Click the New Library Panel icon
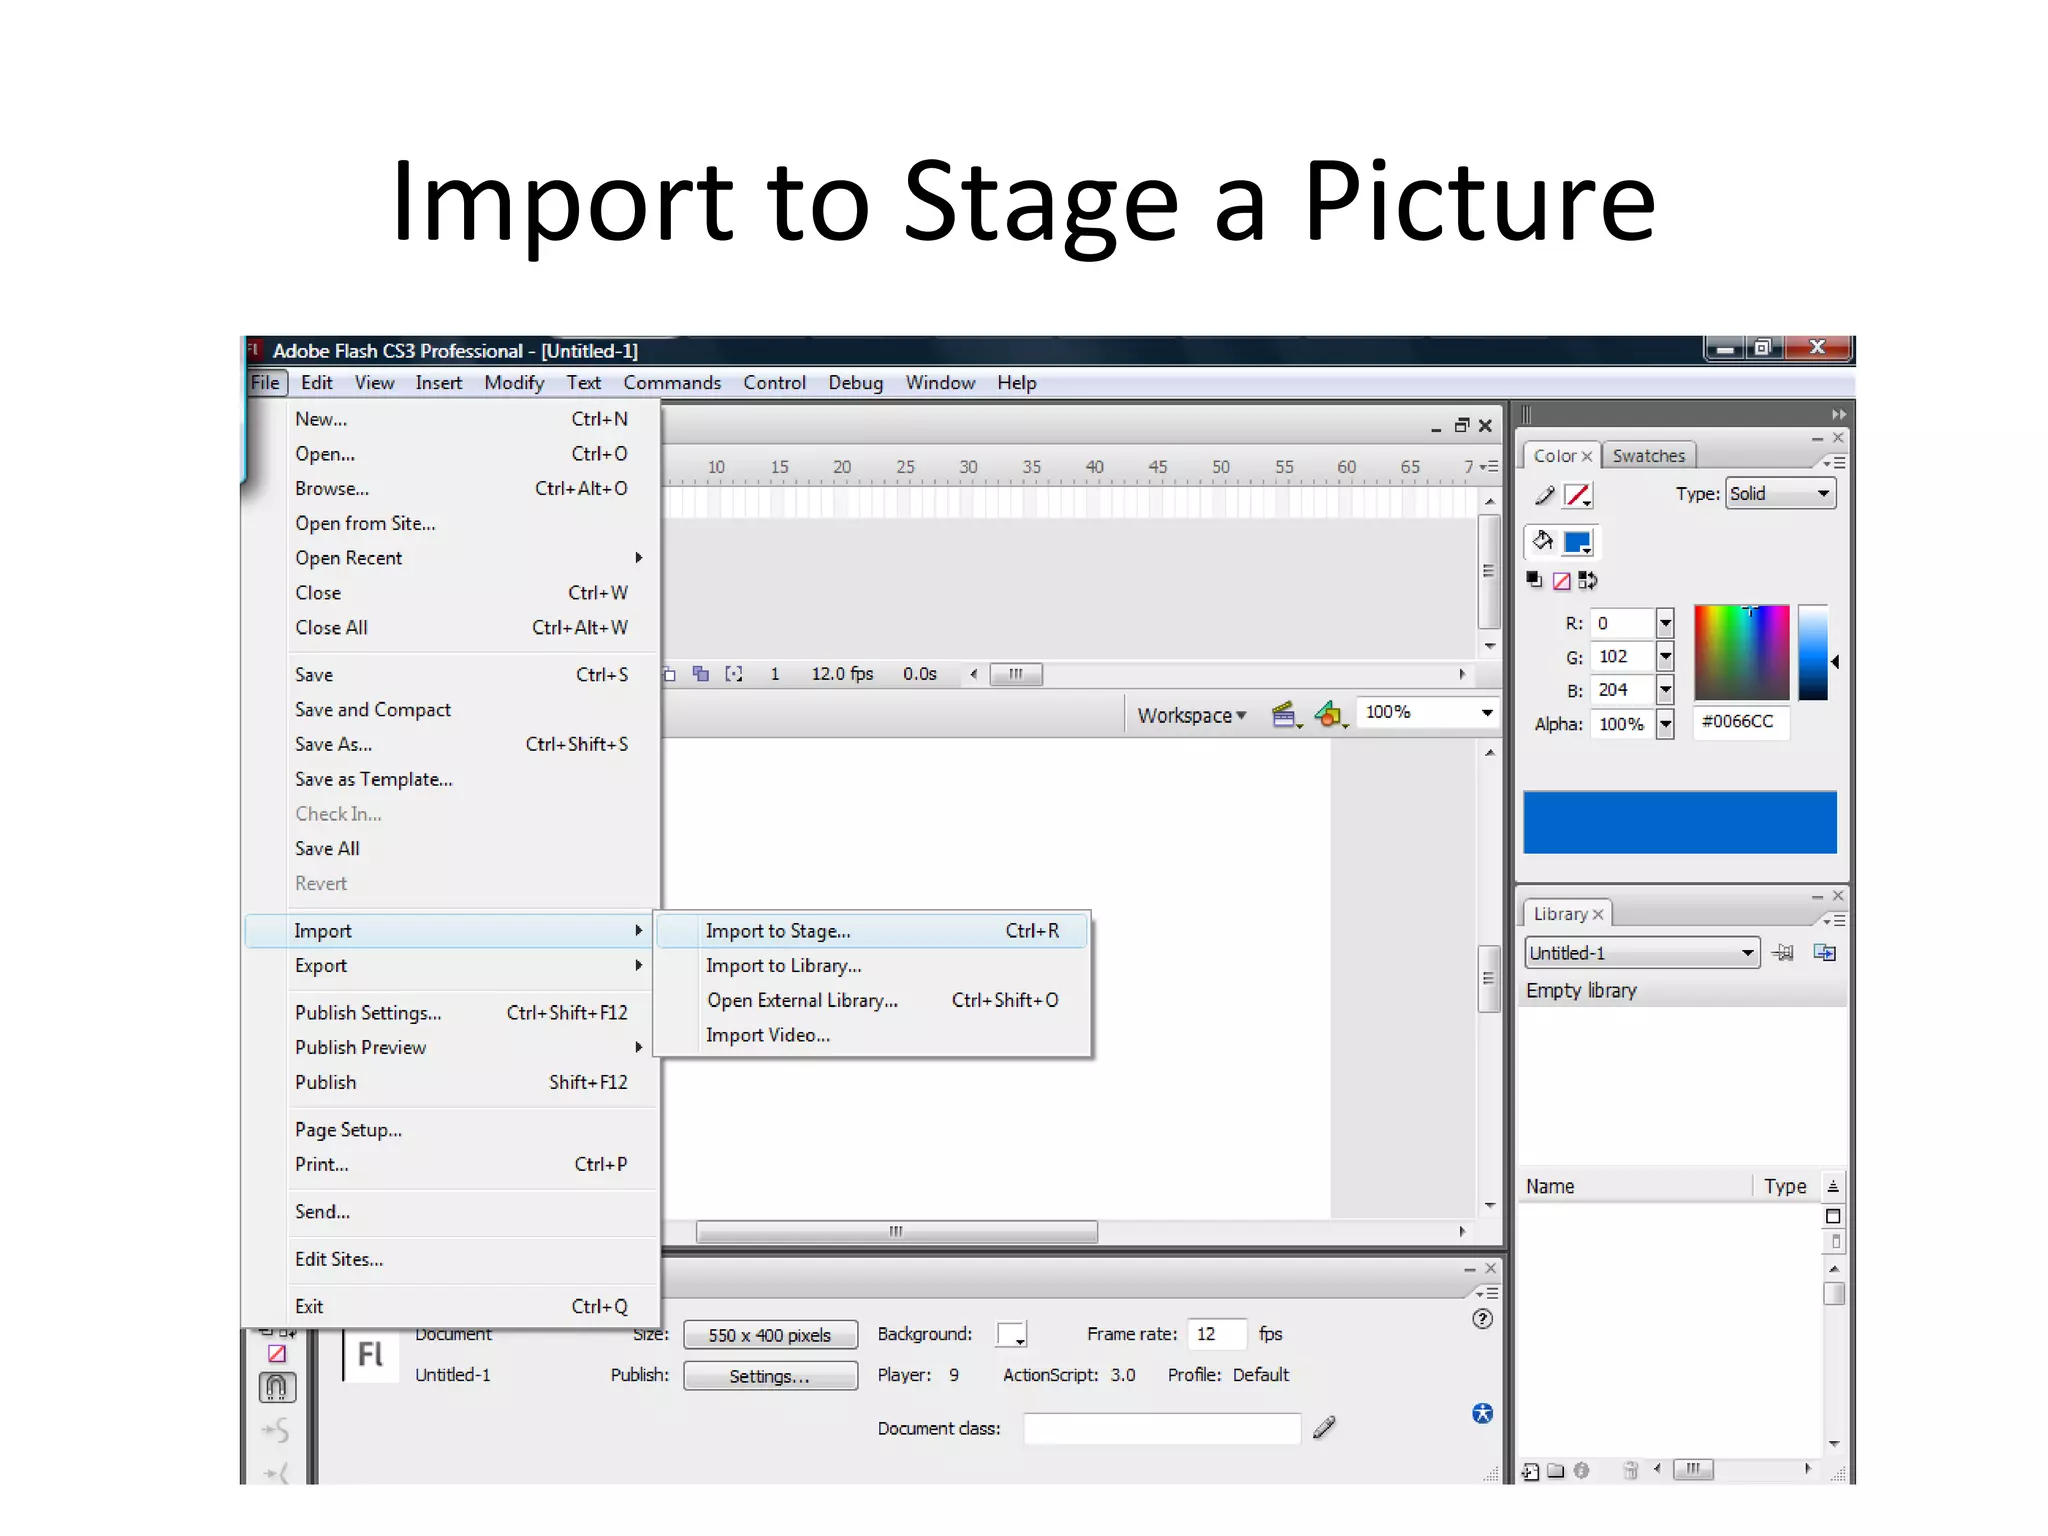2048x1536 pixels. (1825, 953)
